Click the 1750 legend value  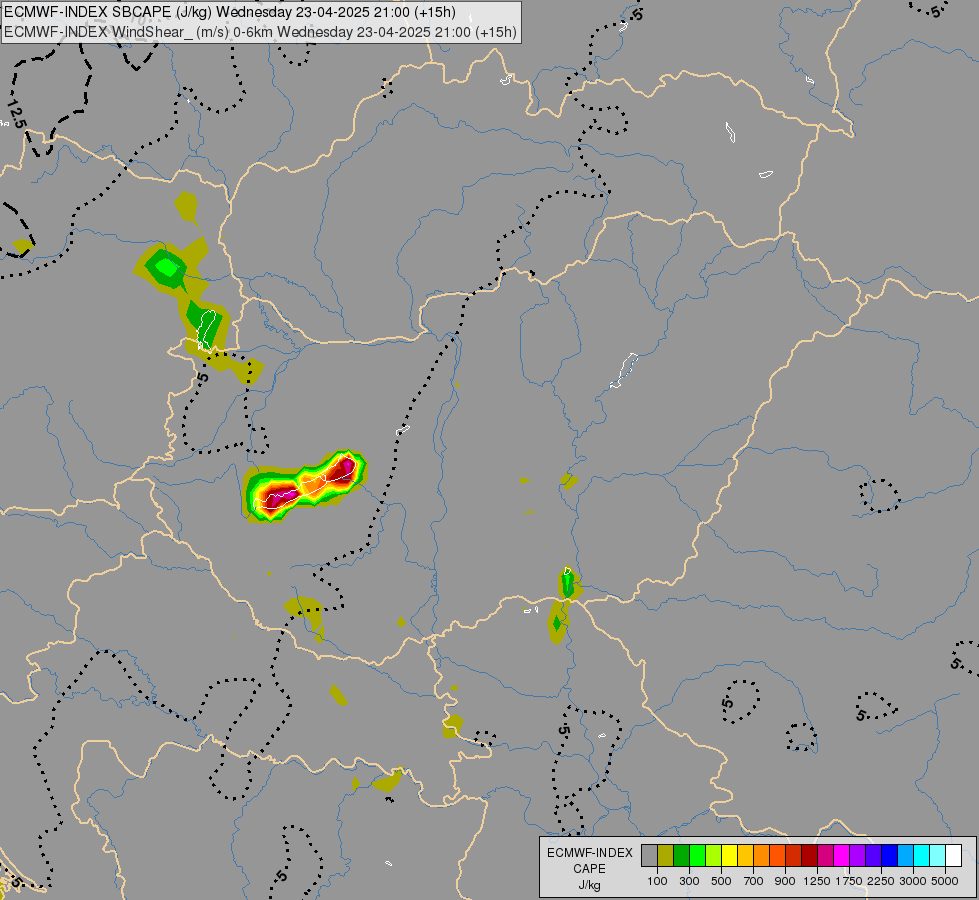849,881
